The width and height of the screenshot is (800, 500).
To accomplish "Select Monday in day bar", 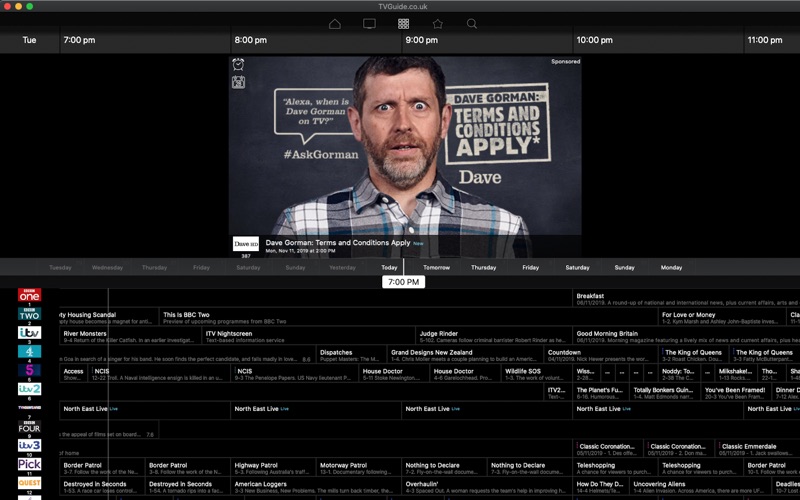I will [x=671, y=267].
